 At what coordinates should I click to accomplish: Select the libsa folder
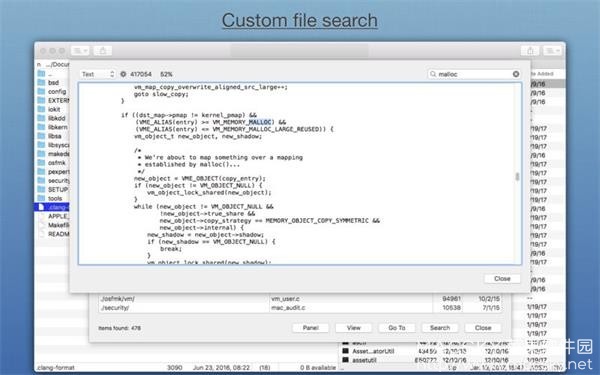tap(52, 136)
